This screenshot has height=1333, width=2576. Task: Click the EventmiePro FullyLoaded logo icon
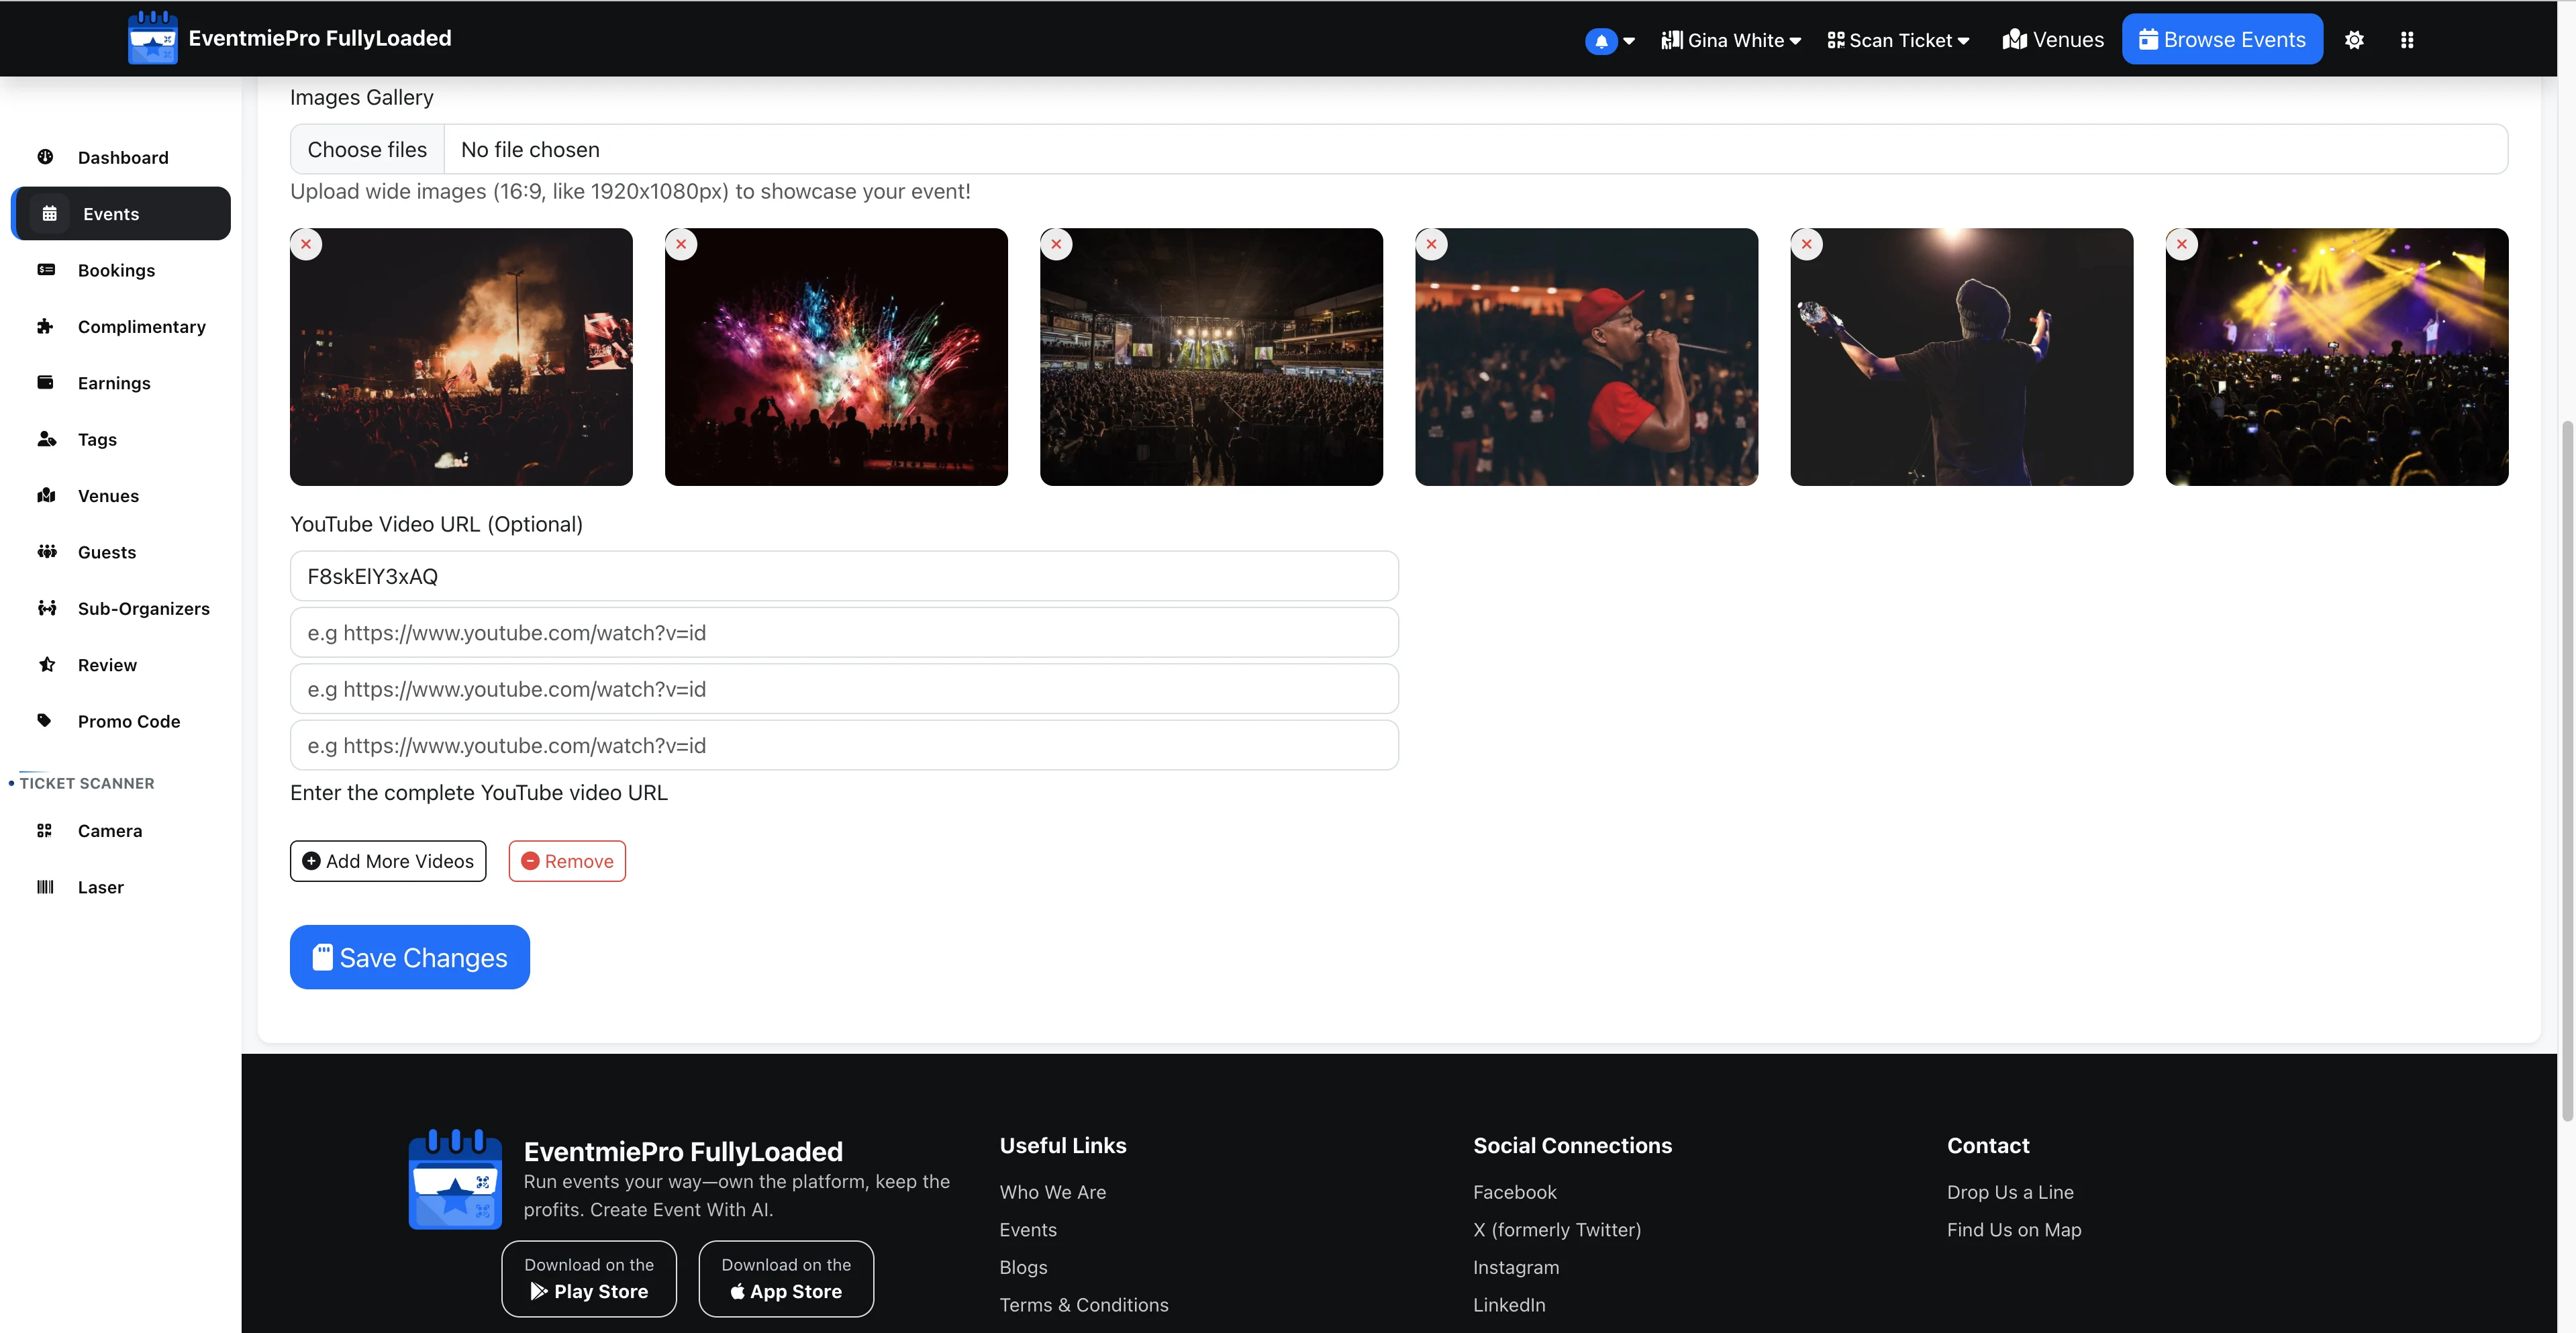coord(153,38)
